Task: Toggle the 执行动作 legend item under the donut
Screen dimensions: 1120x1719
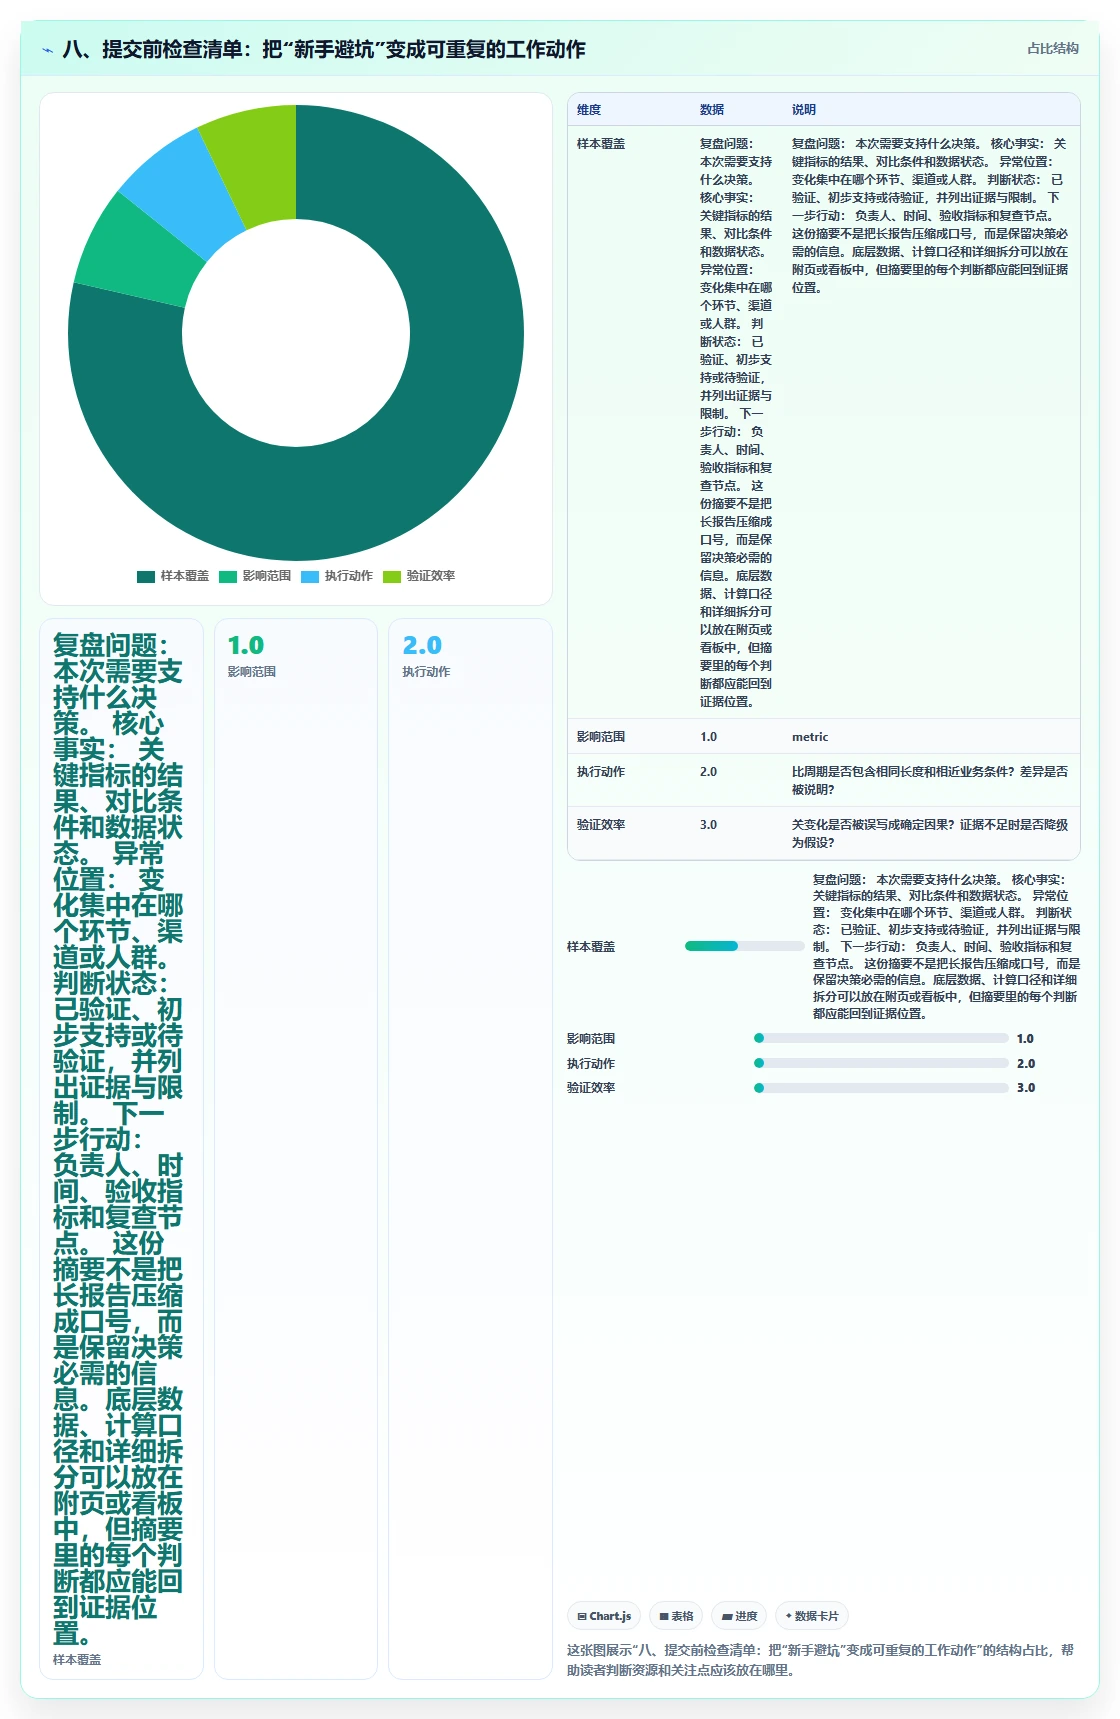Action: click(337, 576)
